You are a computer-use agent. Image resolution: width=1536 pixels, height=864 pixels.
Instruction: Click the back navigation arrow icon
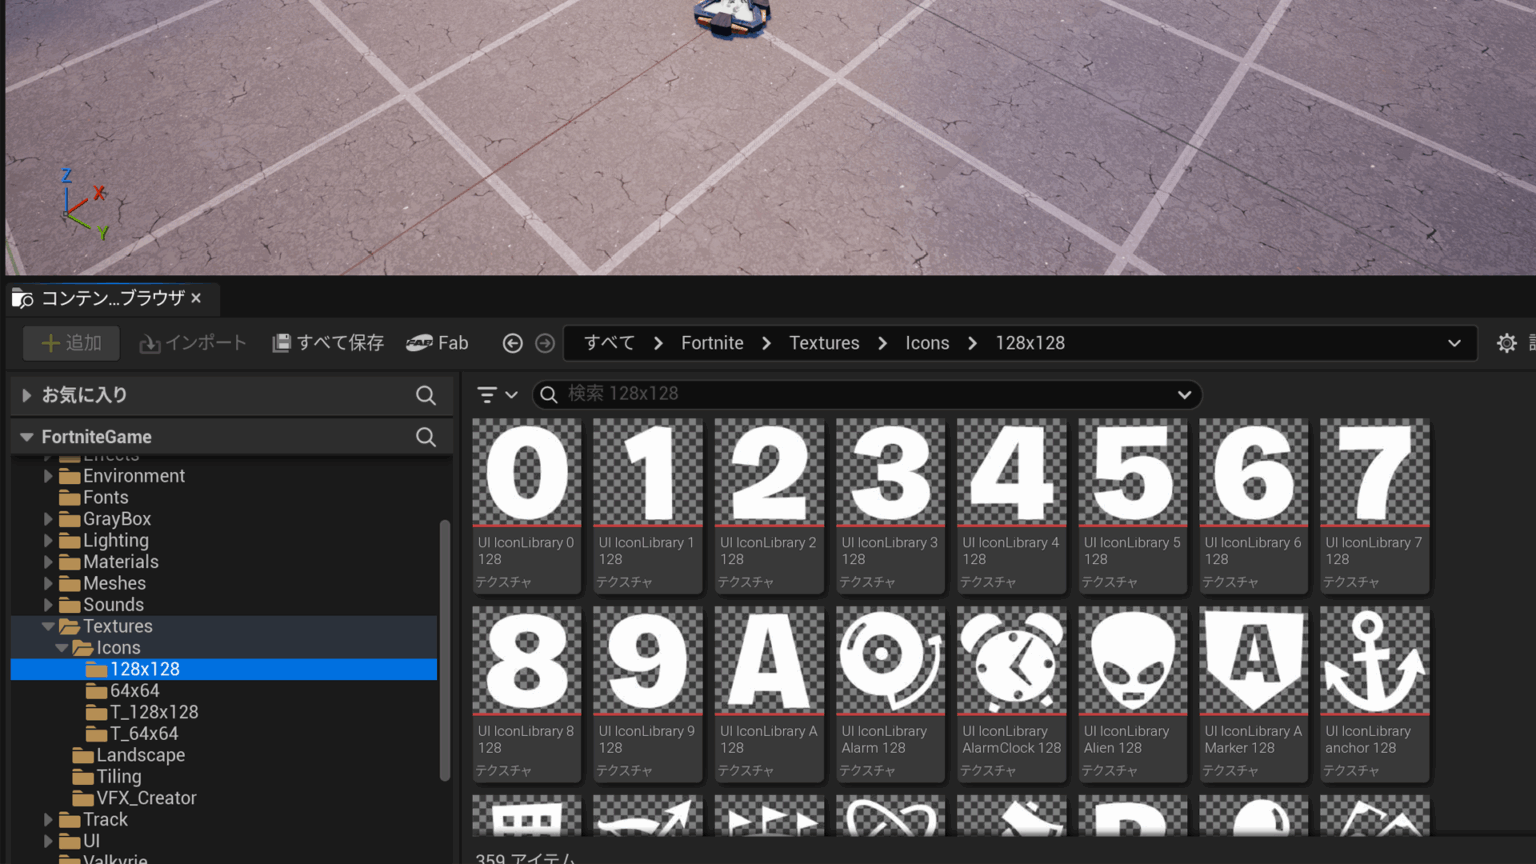pyautogui.click(x=512, y=343)
